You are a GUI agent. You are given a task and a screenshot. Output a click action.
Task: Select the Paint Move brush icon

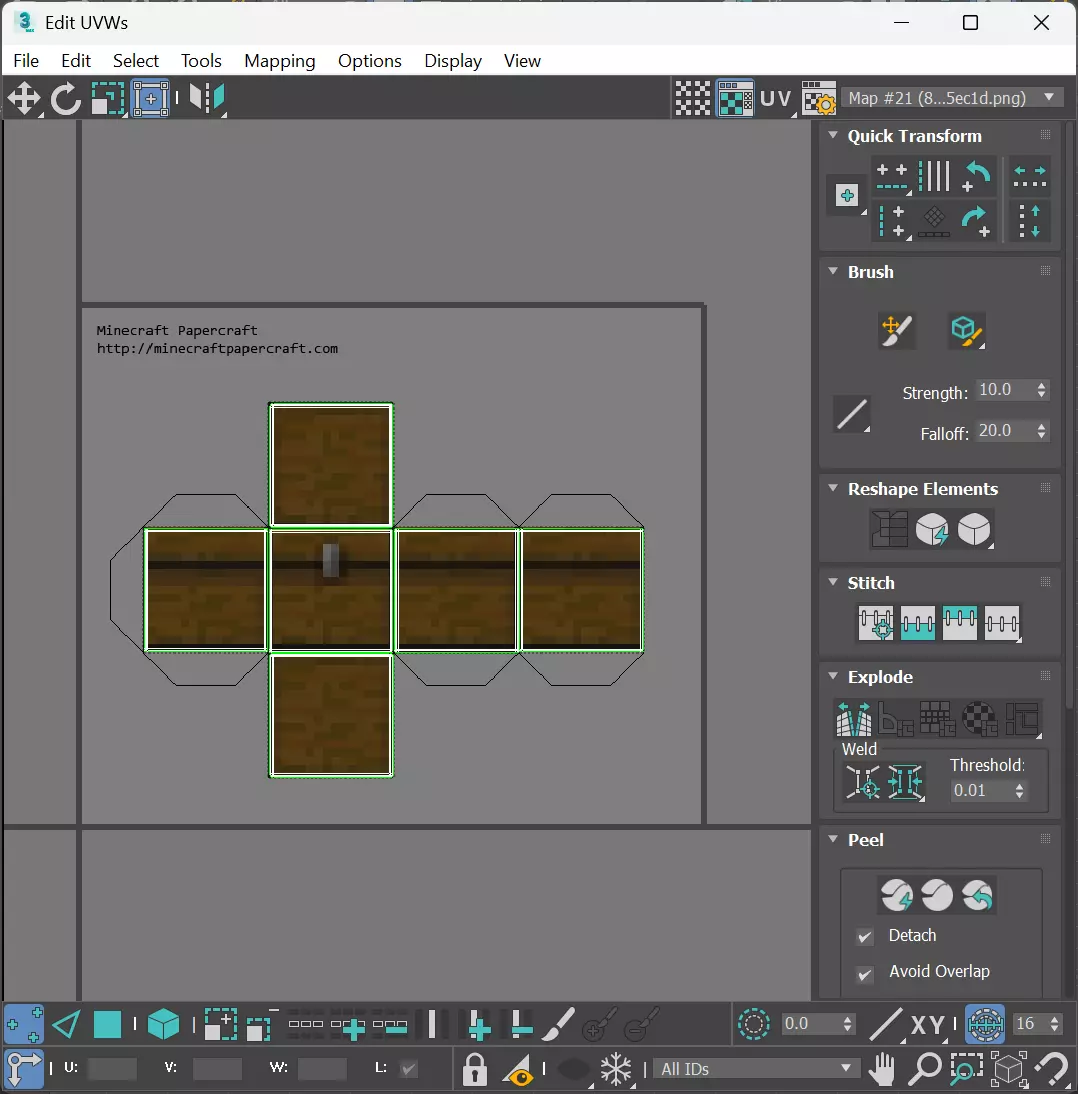click(x=897, y=331)
